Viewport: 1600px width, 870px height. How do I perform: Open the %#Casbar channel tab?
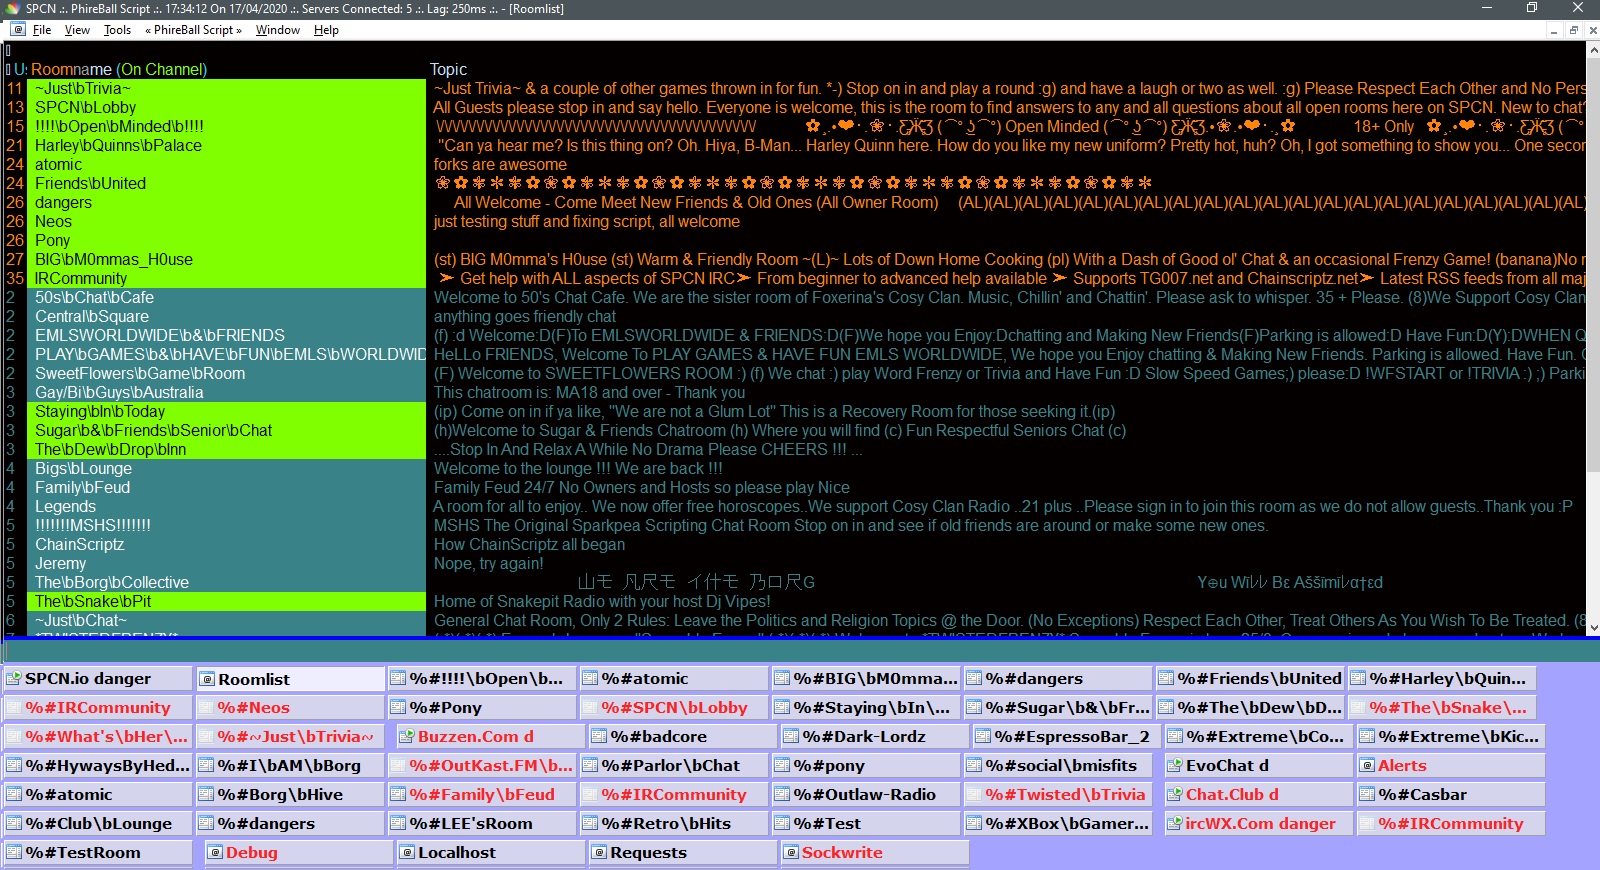pyautogui.click(x=1451, y=795)
